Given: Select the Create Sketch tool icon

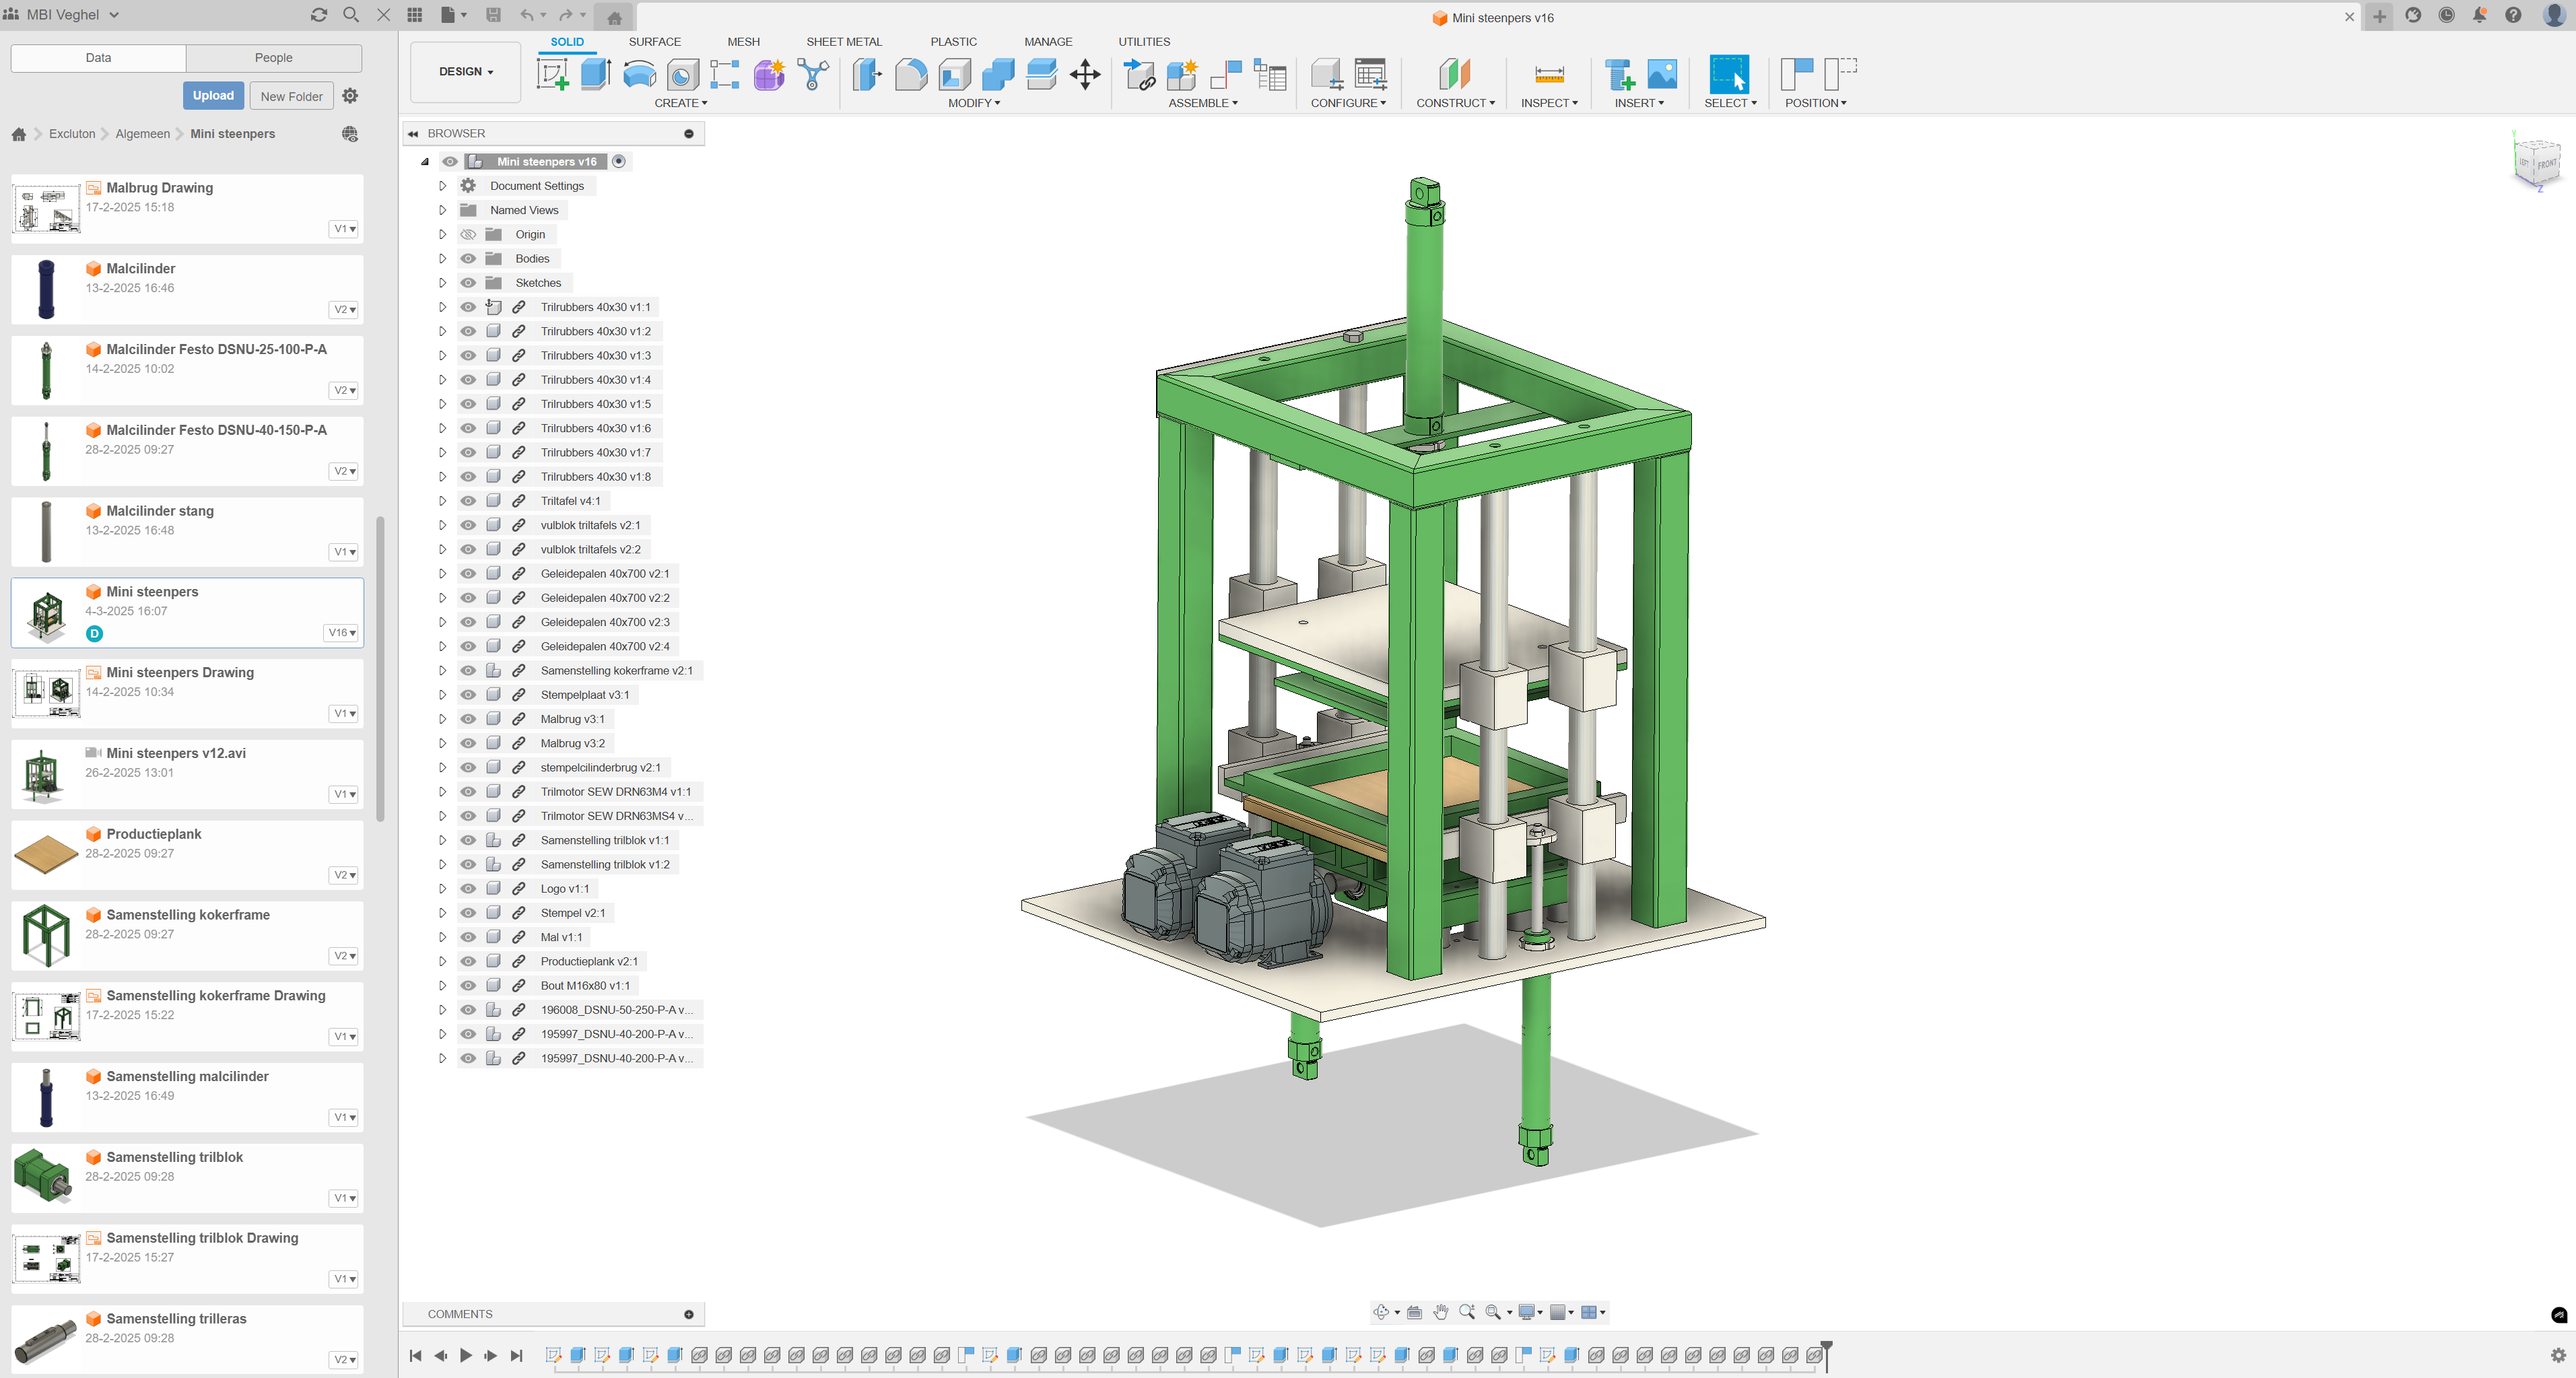Looking at the screenshot, I should [552, 74].
